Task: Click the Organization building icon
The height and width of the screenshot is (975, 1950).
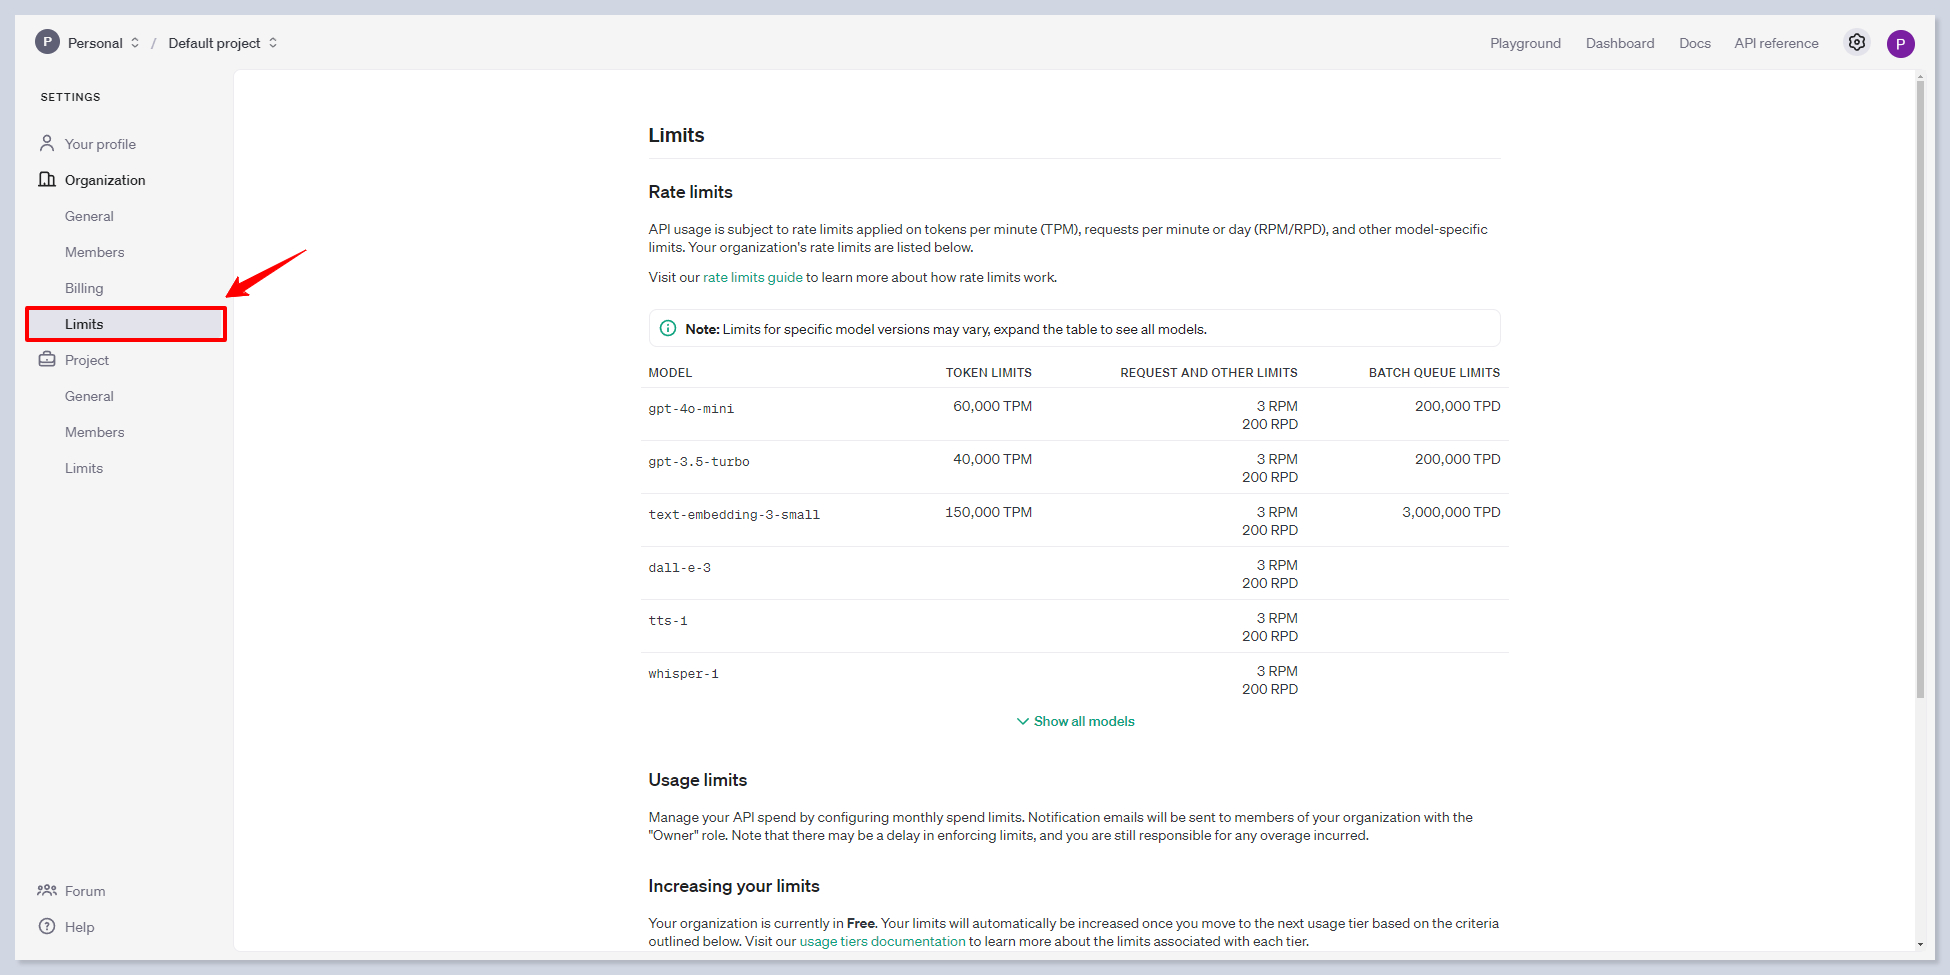Action: coord(47,180)
